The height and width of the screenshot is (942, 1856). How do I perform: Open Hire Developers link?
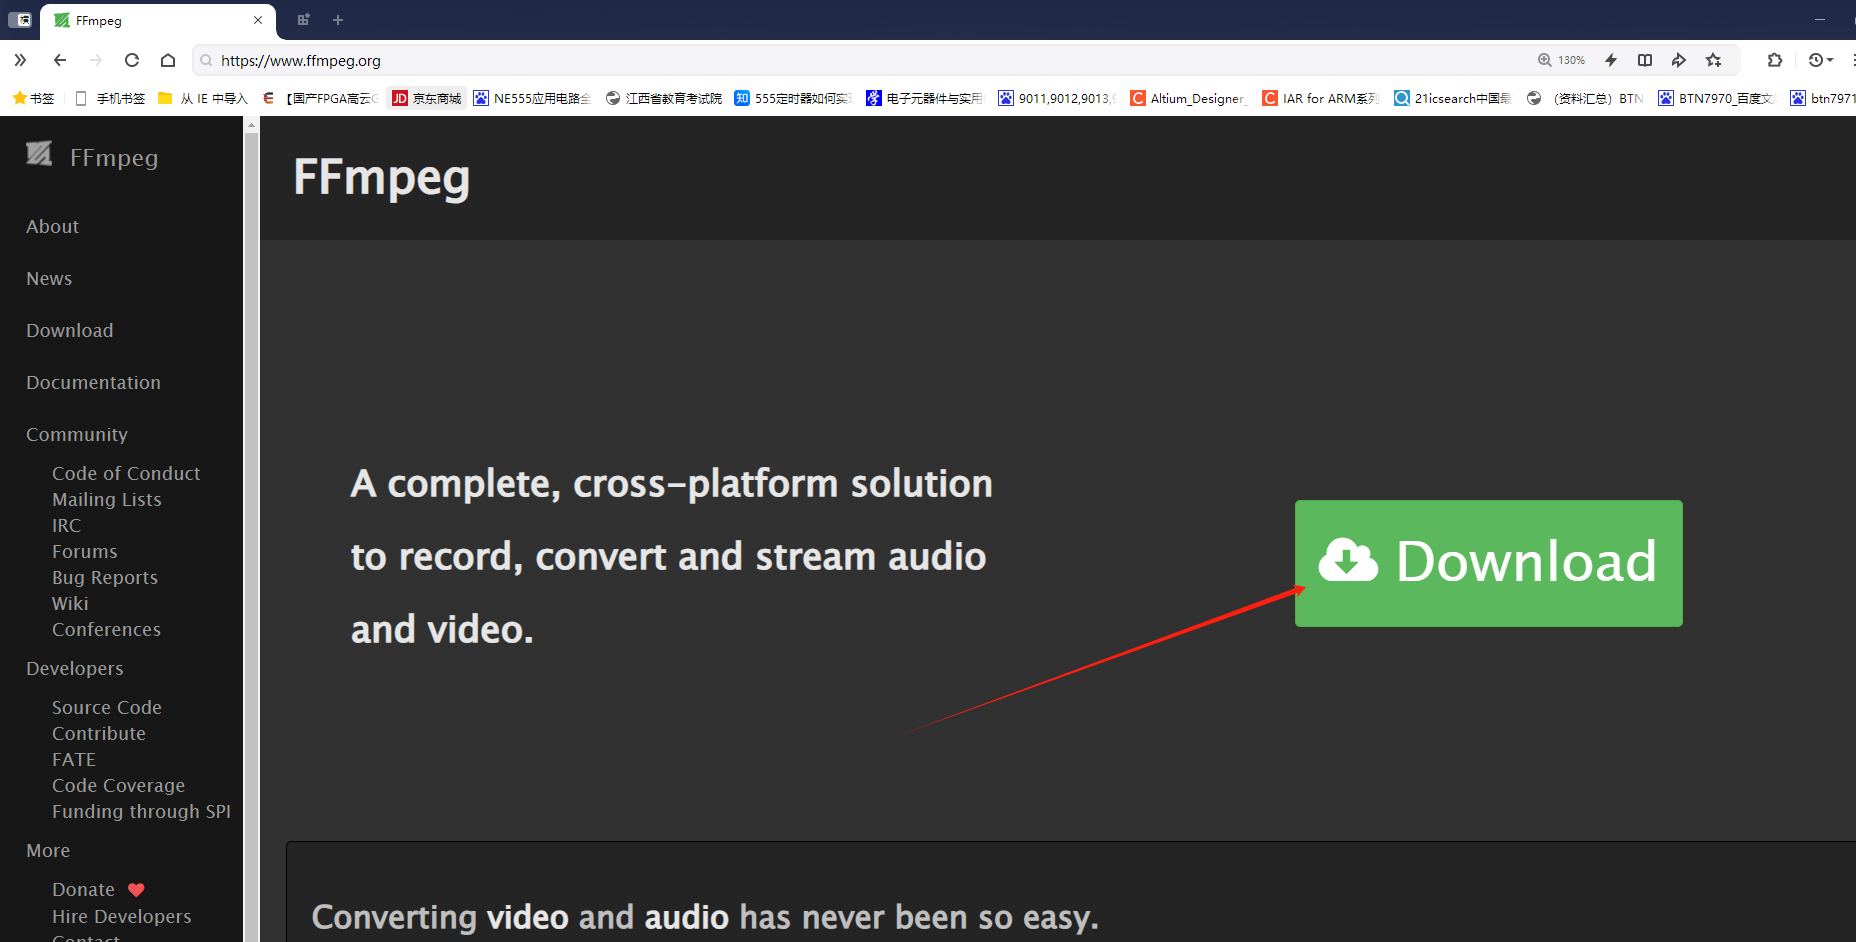point(121,916)
